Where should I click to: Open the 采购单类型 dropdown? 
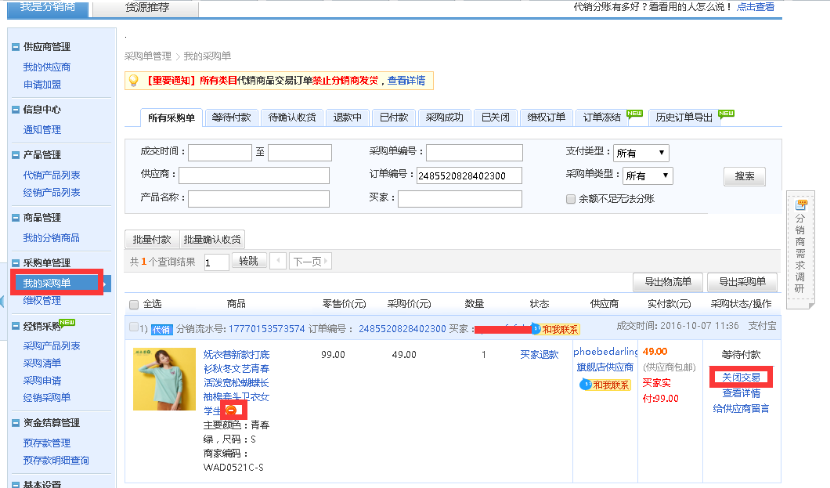[648, 176]
